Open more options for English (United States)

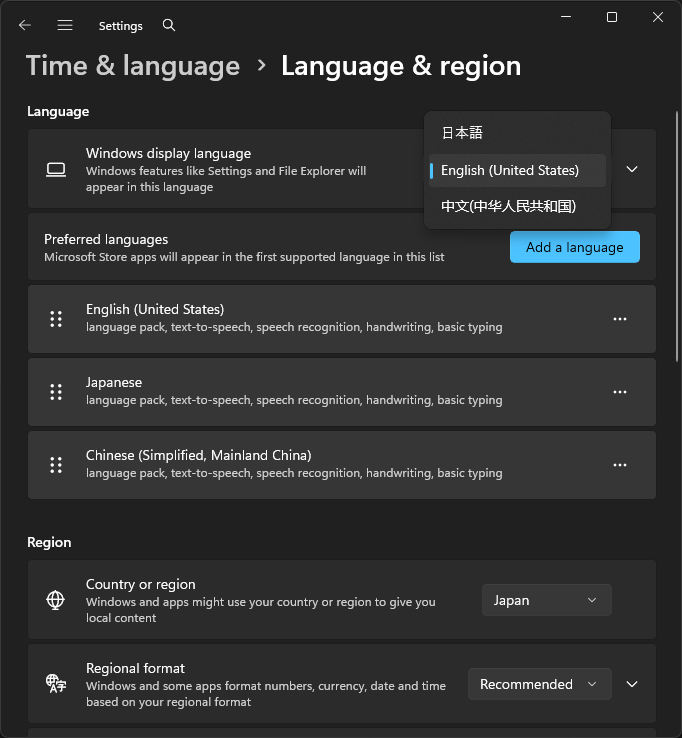click(620, 319)
